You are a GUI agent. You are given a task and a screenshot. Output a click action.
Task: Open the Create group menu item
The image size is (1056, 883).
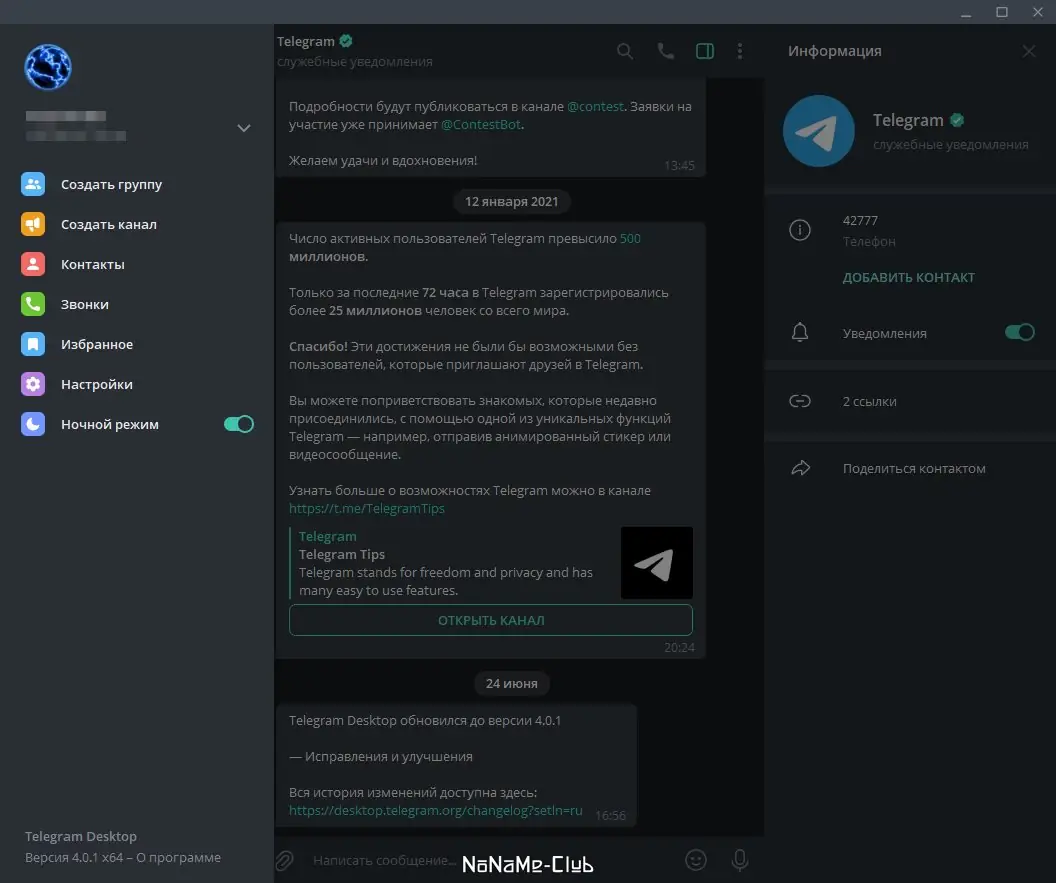[x=137, y=185]
